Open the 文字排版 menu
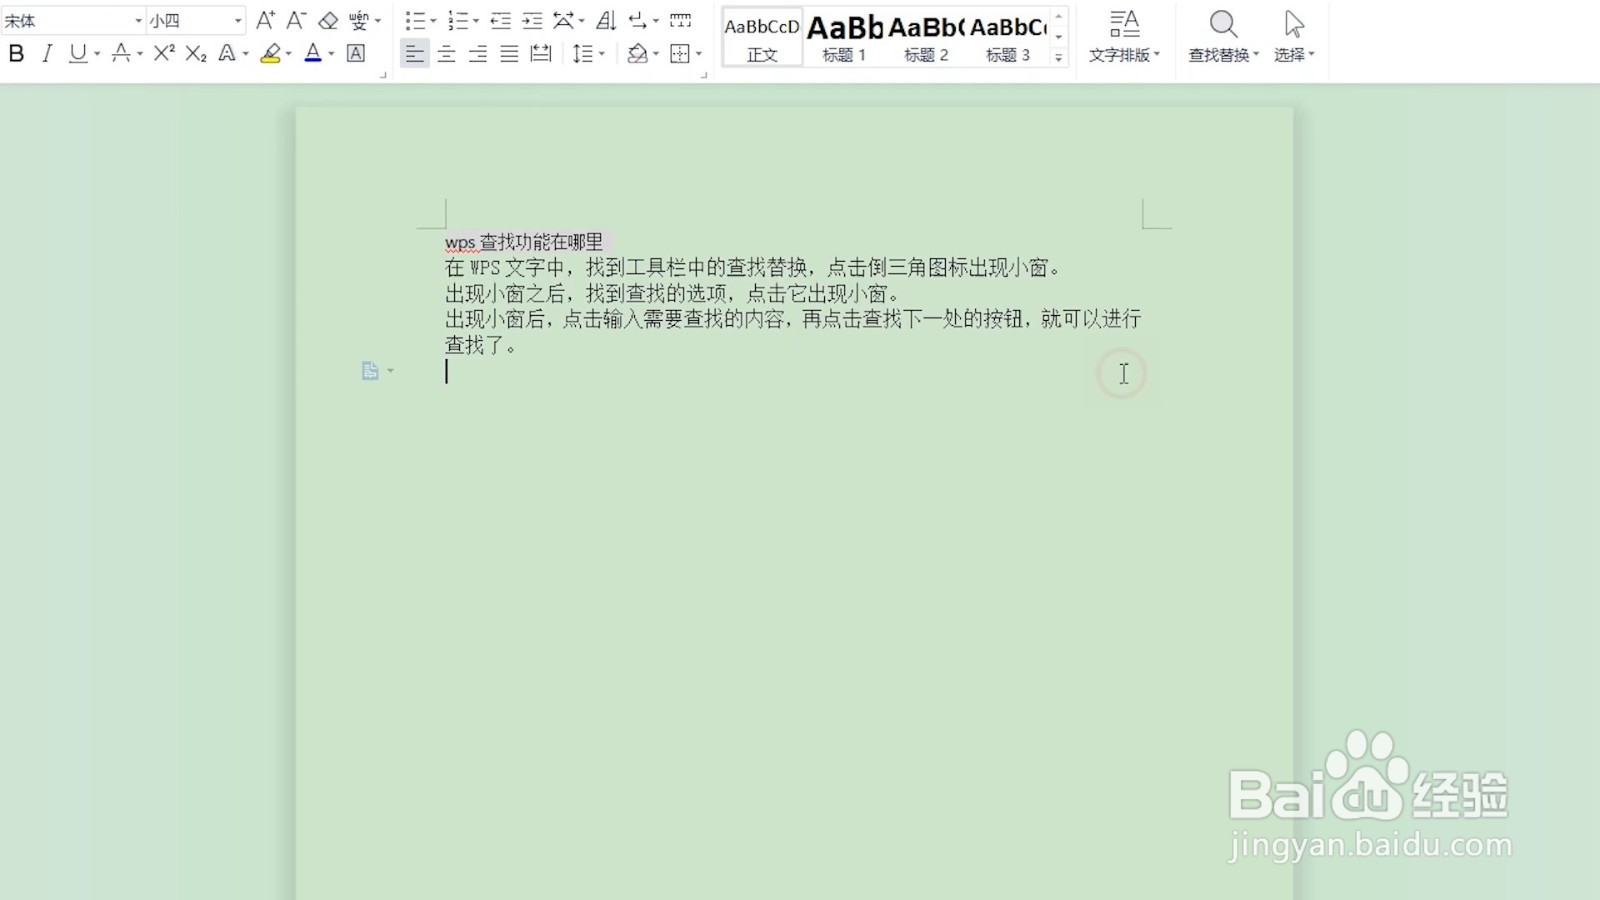 (x=1124, y=37)
